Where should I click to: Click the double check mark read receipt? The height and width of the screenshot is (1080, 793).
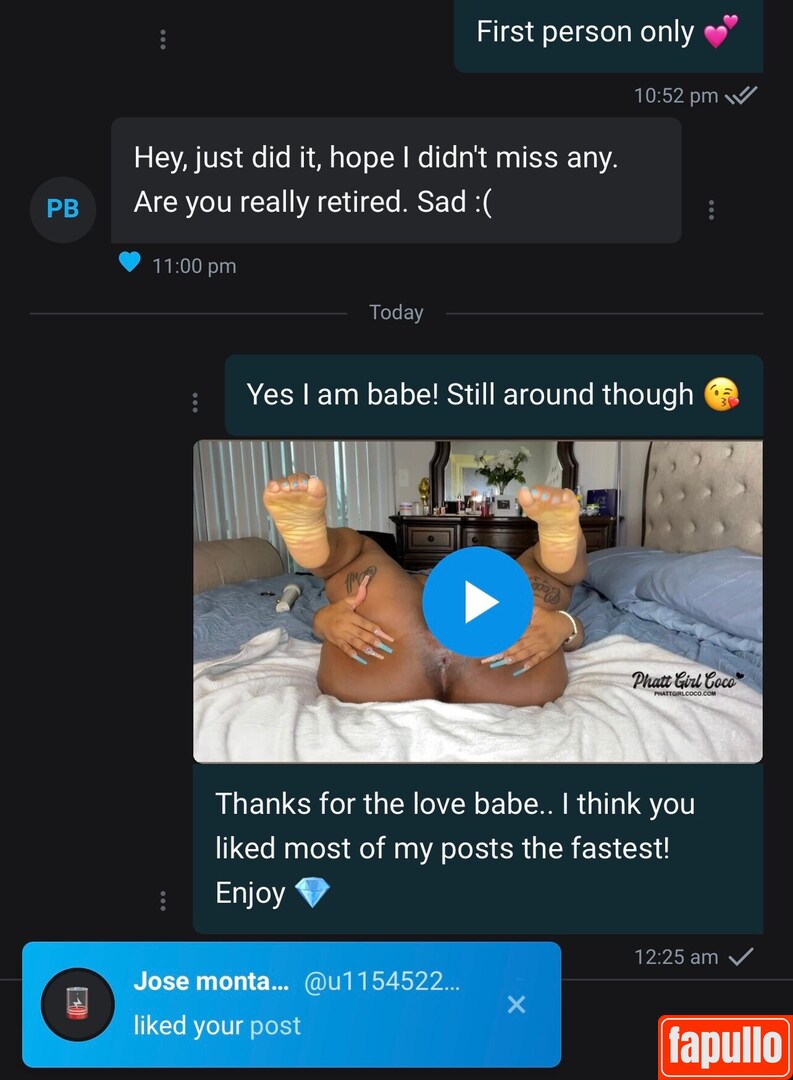point(741,96)
